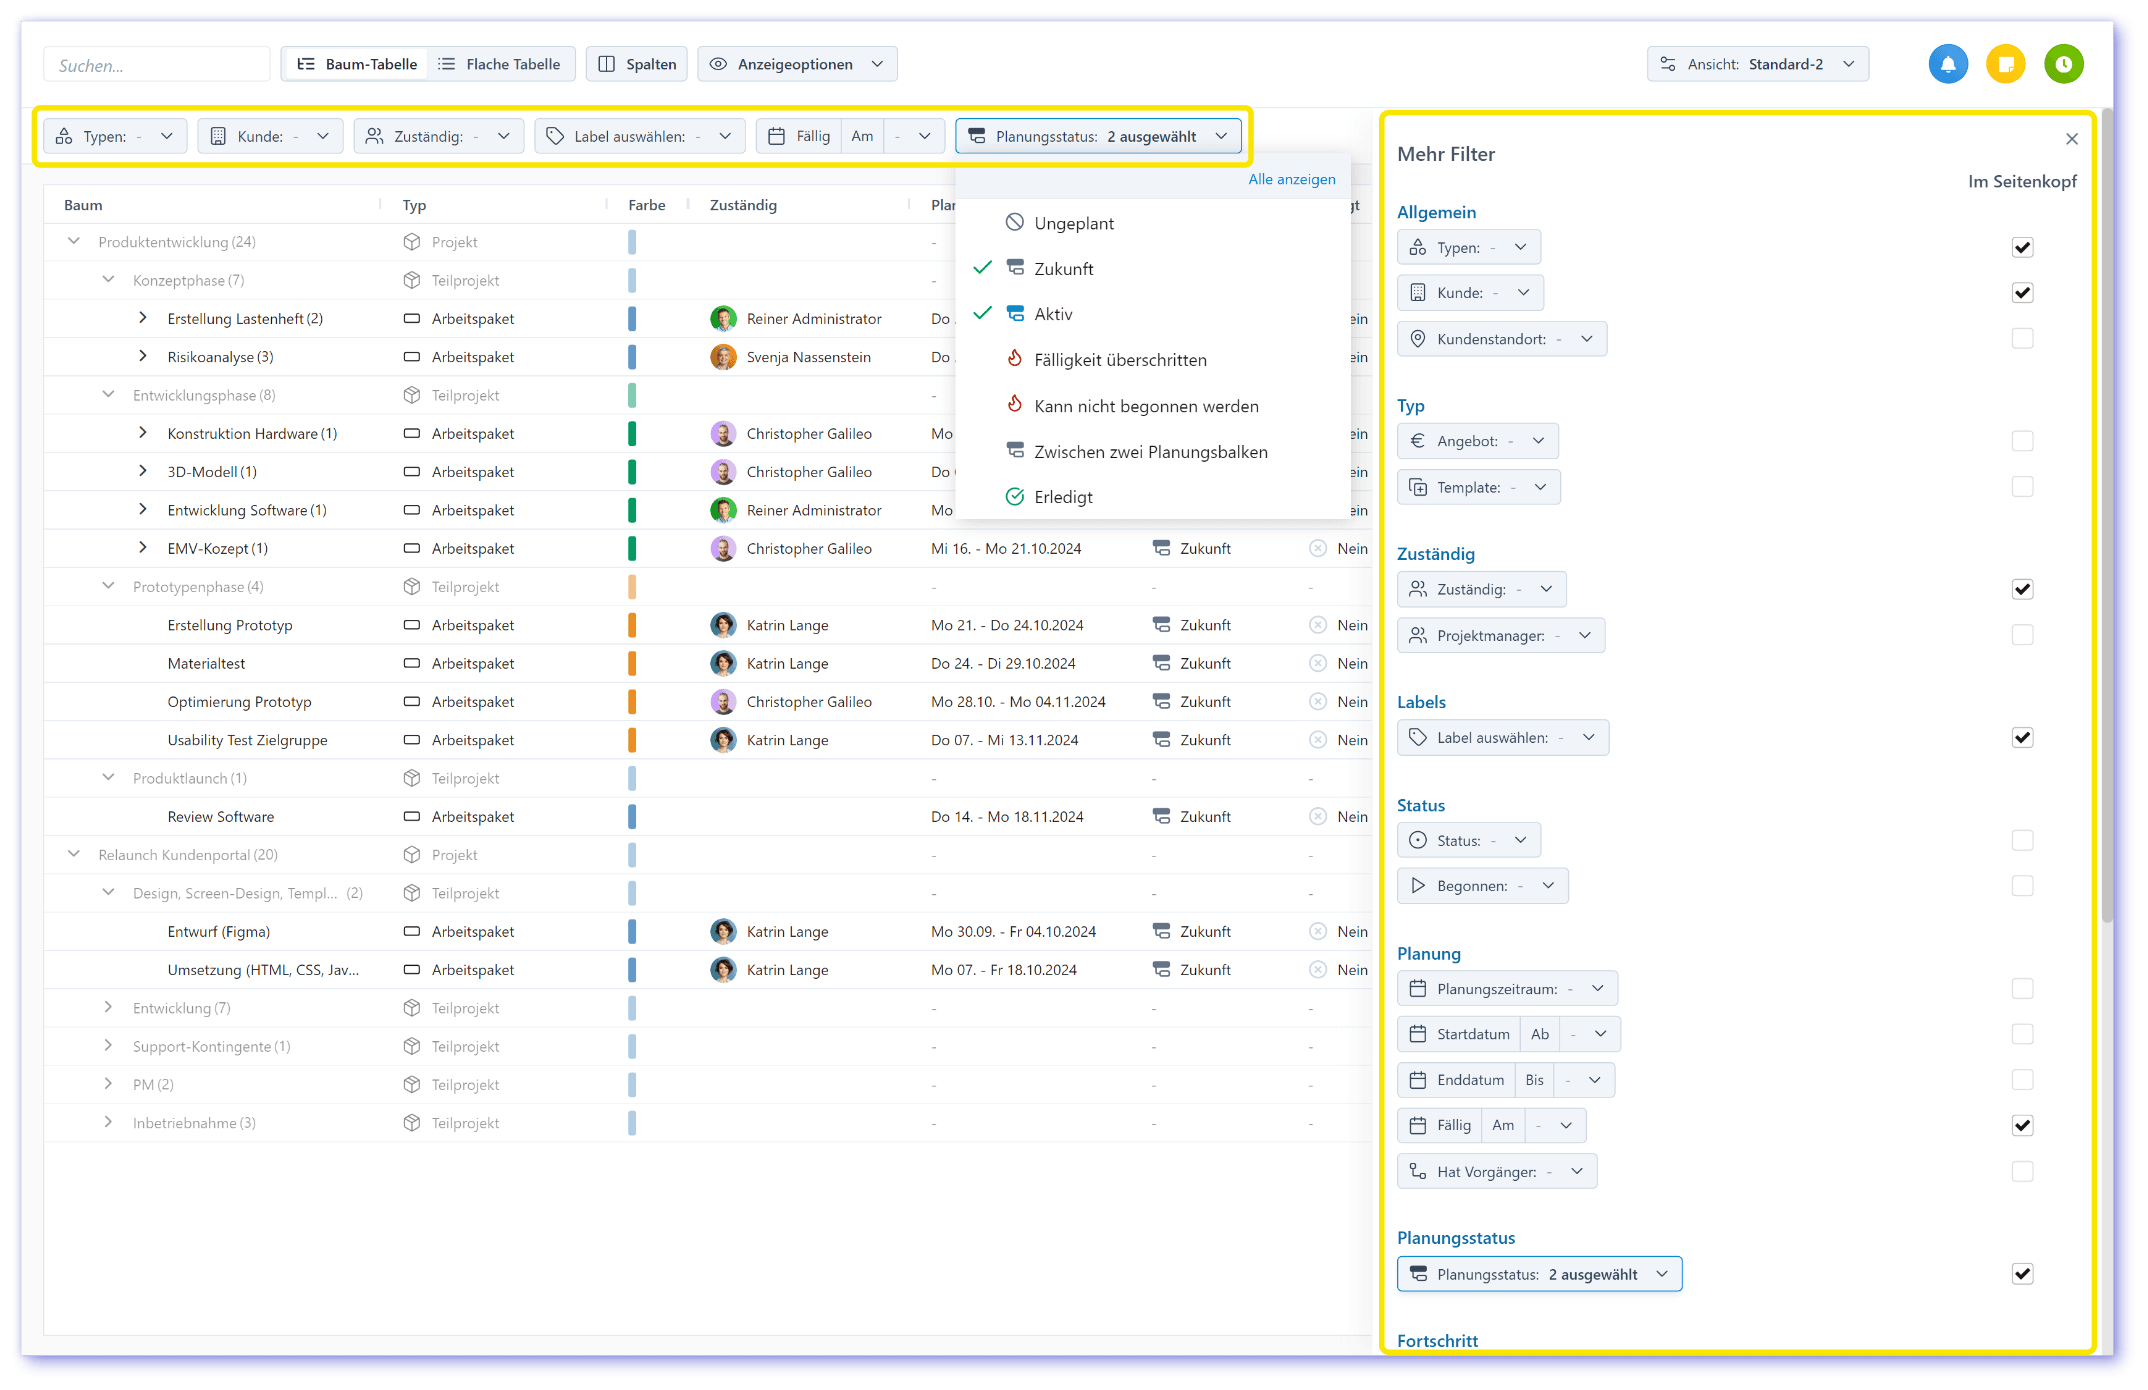Click the Alle anzeigen link
The width and height of the screenshot is (2148, 1390).
[1291, 180]
